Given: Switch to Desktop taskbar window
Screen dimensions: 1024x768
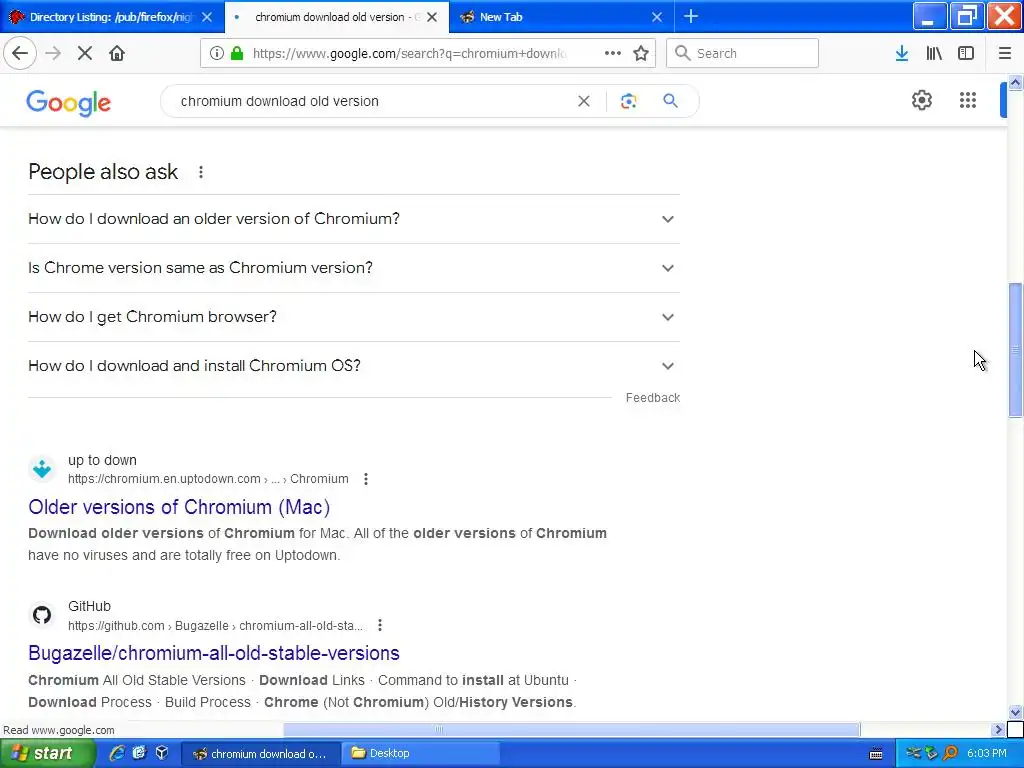Looking at the screenshot, I should pyautogui.click(x=423, y=753).
